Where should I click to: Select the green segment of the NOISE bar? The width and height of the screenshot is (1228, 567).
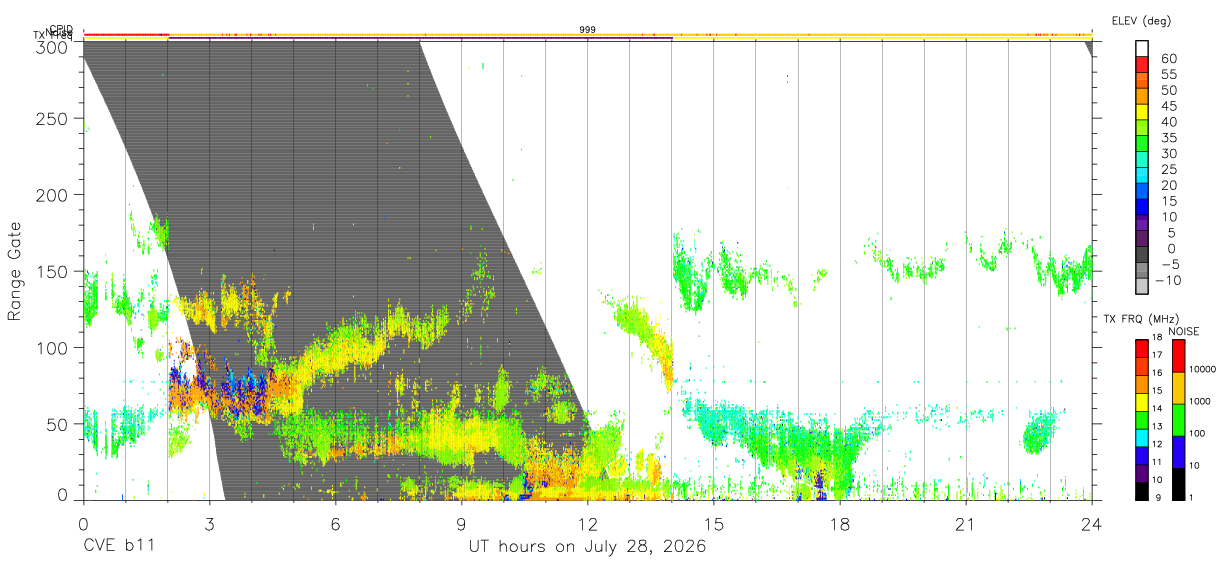[1179, 420]
